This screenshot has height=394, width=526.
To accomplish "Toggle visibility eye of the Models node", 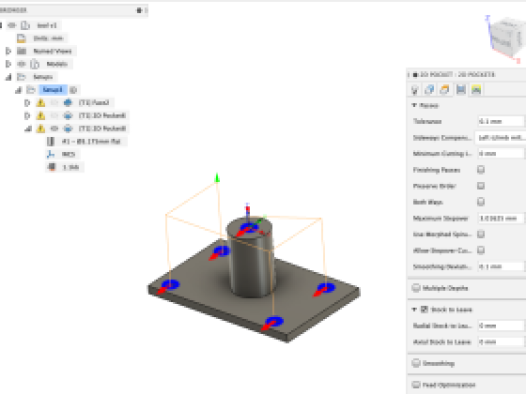I will (x=22, y=64).
